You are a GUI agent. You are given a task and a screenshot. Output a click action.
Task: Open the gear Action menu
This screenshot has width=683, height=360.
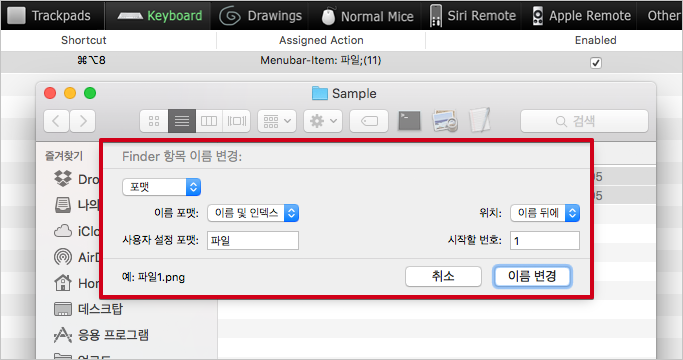(323, 121)
